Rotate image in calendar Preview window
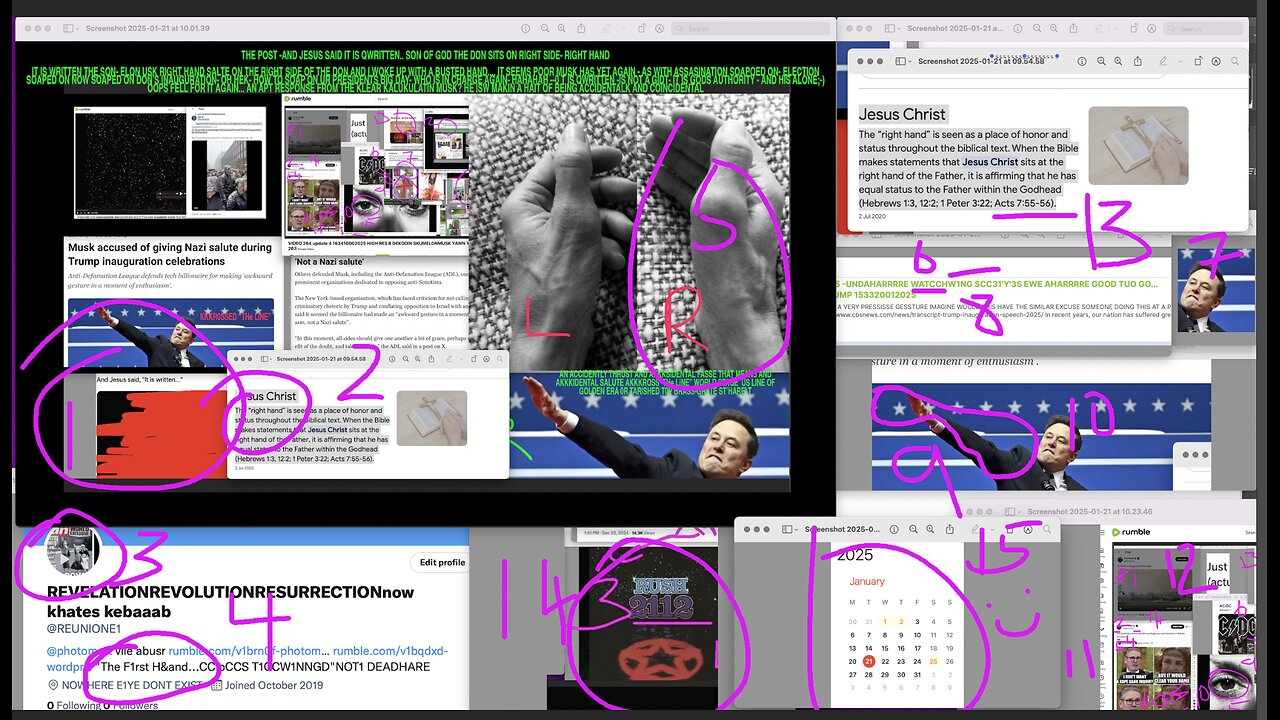Screen dimensions: 1280x720 [x=1009, y=529]
